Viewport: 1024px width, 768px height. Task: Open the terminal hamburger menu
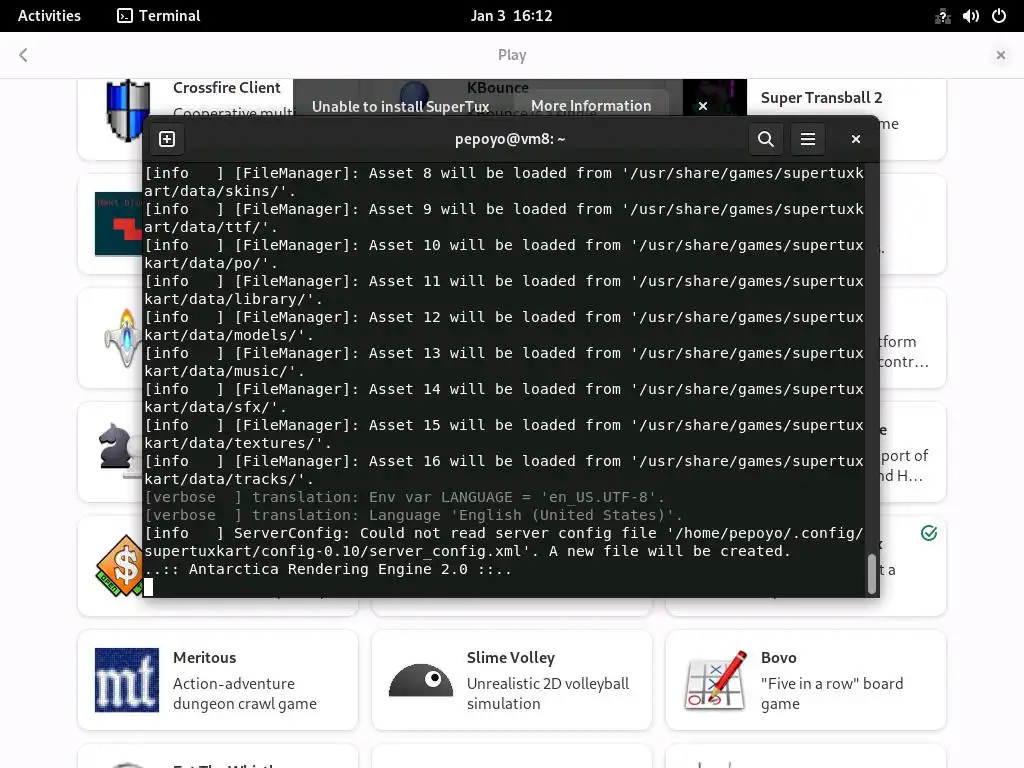[808, 139]
